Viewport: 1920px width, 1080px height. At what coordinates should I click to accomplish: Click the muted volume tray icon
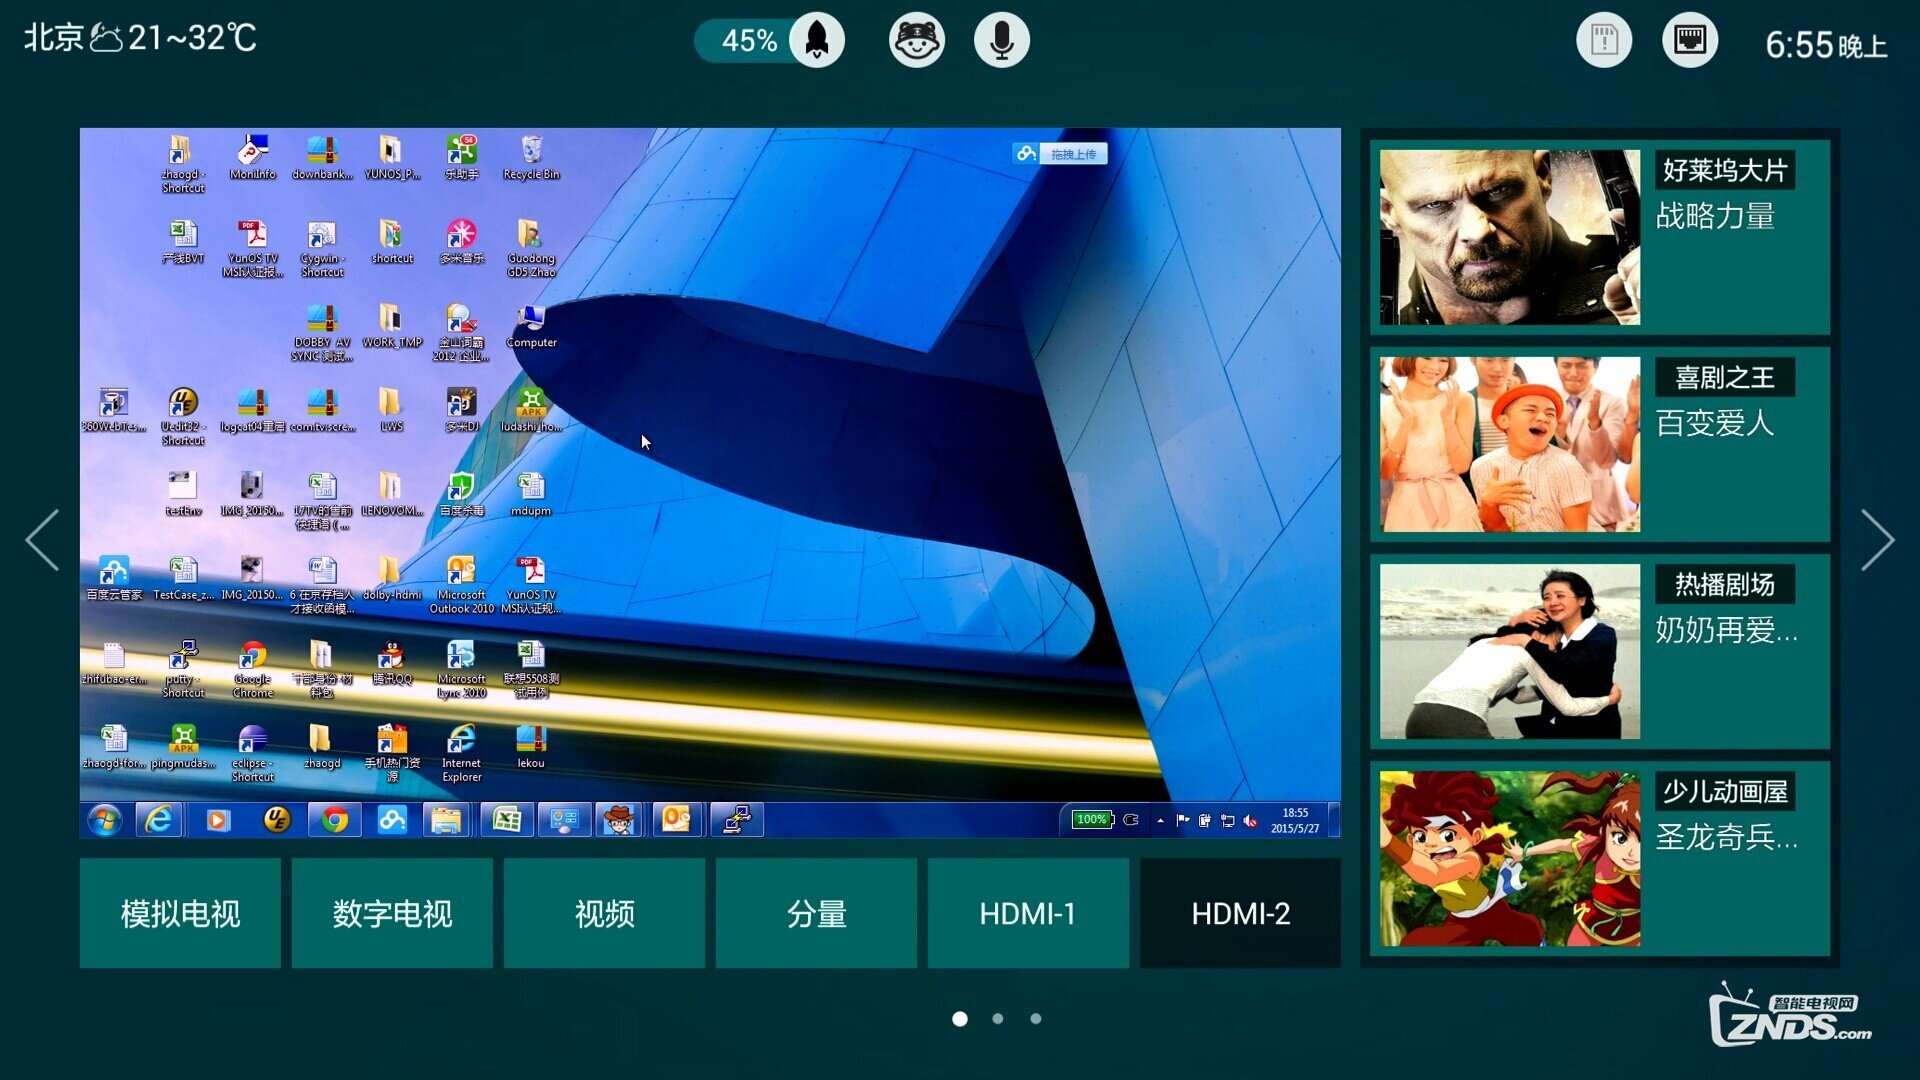1250,821
